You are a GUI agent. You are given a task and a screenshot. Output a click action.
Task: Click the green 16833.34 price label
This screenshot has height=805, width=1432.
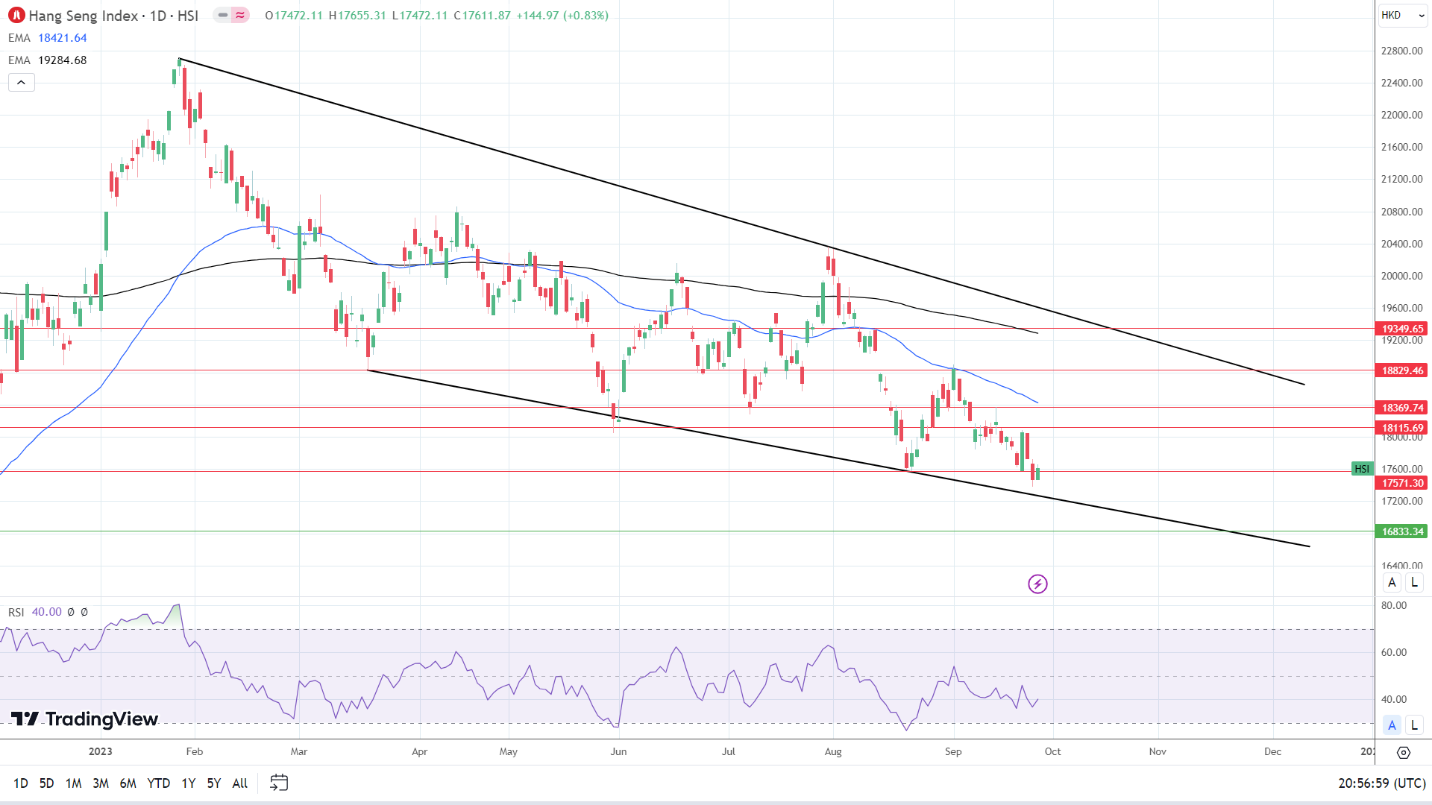click(1403, 532)
